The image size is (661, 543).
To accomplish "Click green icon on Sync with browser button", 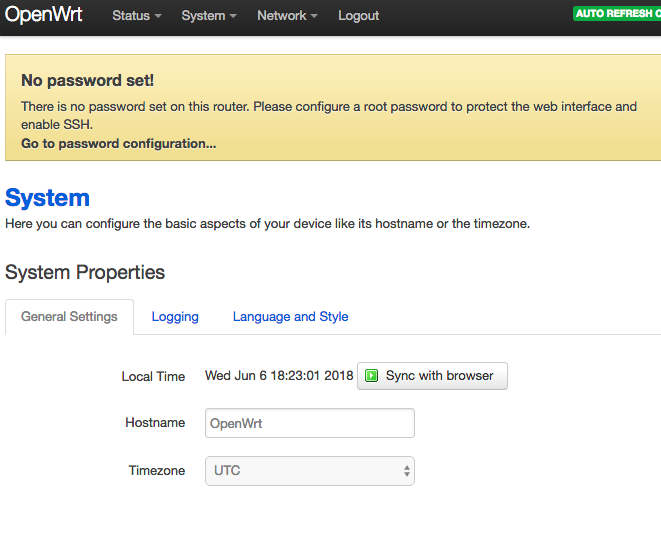I will [371, 376].
